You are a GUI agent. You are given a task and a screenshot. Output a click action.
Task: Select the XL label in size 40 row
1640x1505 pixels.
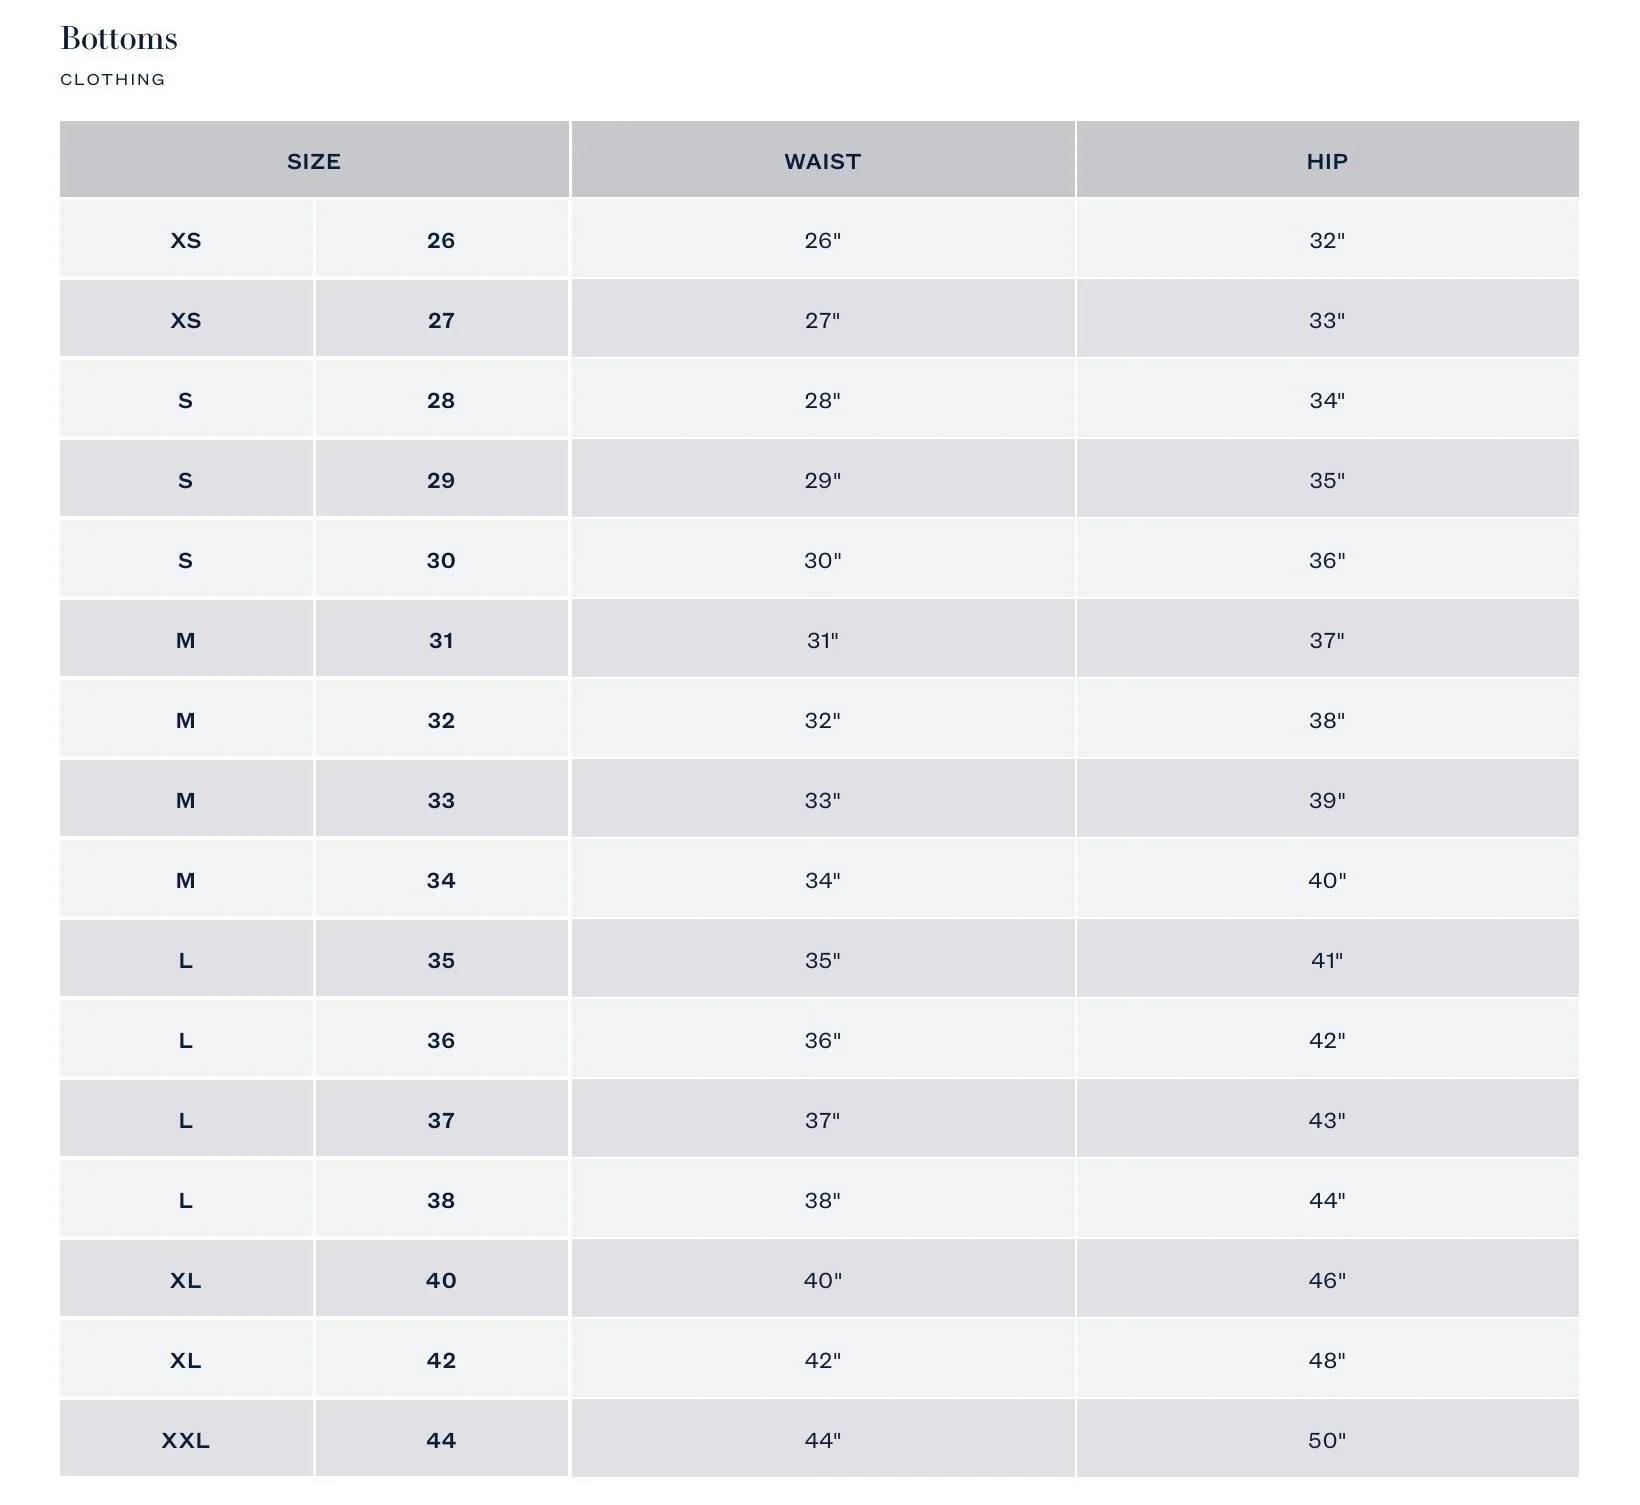point(186,1279)
